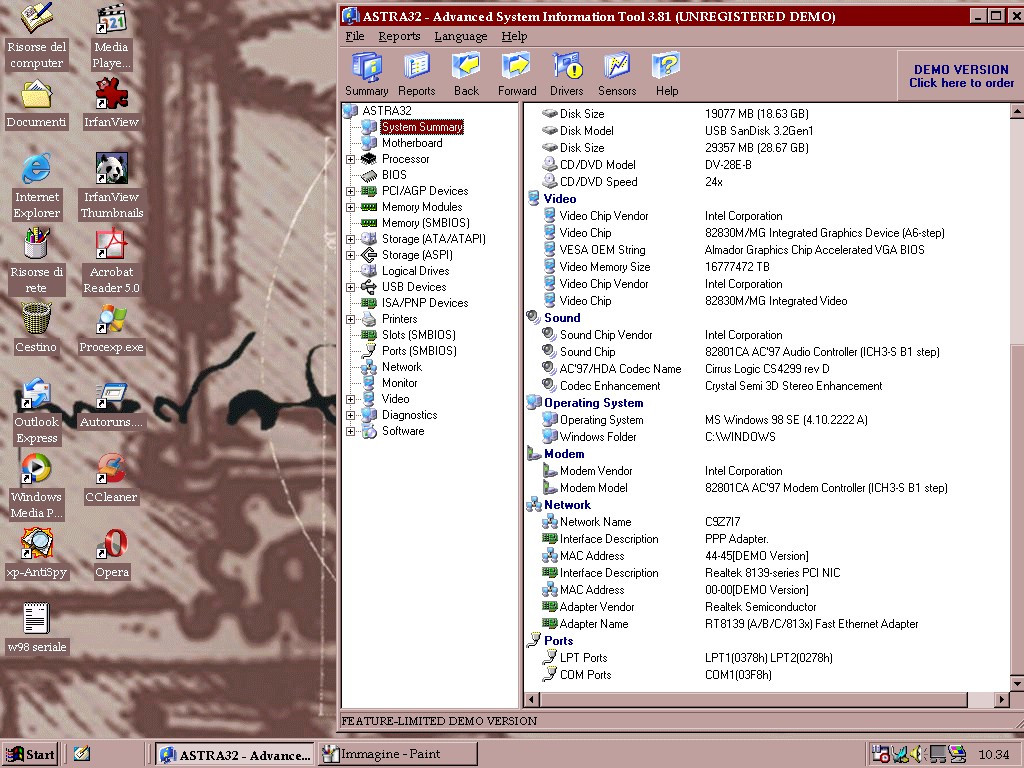The image size is (1024, 768).
Task: Select Motherboard in the tree
Action: (411, 143)
